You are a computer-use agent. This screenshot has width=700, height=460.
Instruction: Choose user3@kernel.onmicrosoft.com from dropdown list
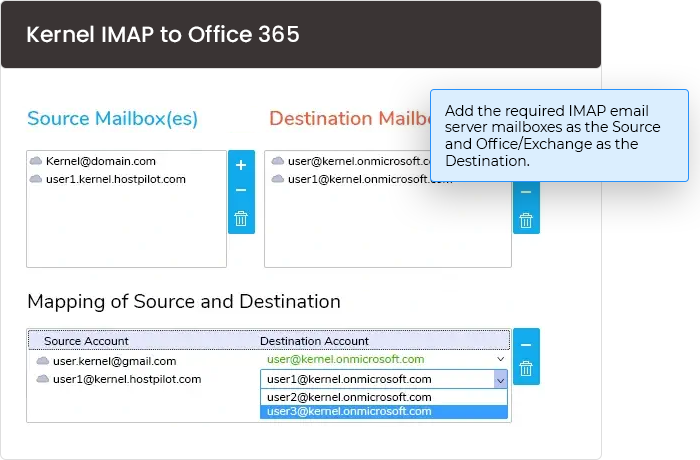click(x=384, y=411)
